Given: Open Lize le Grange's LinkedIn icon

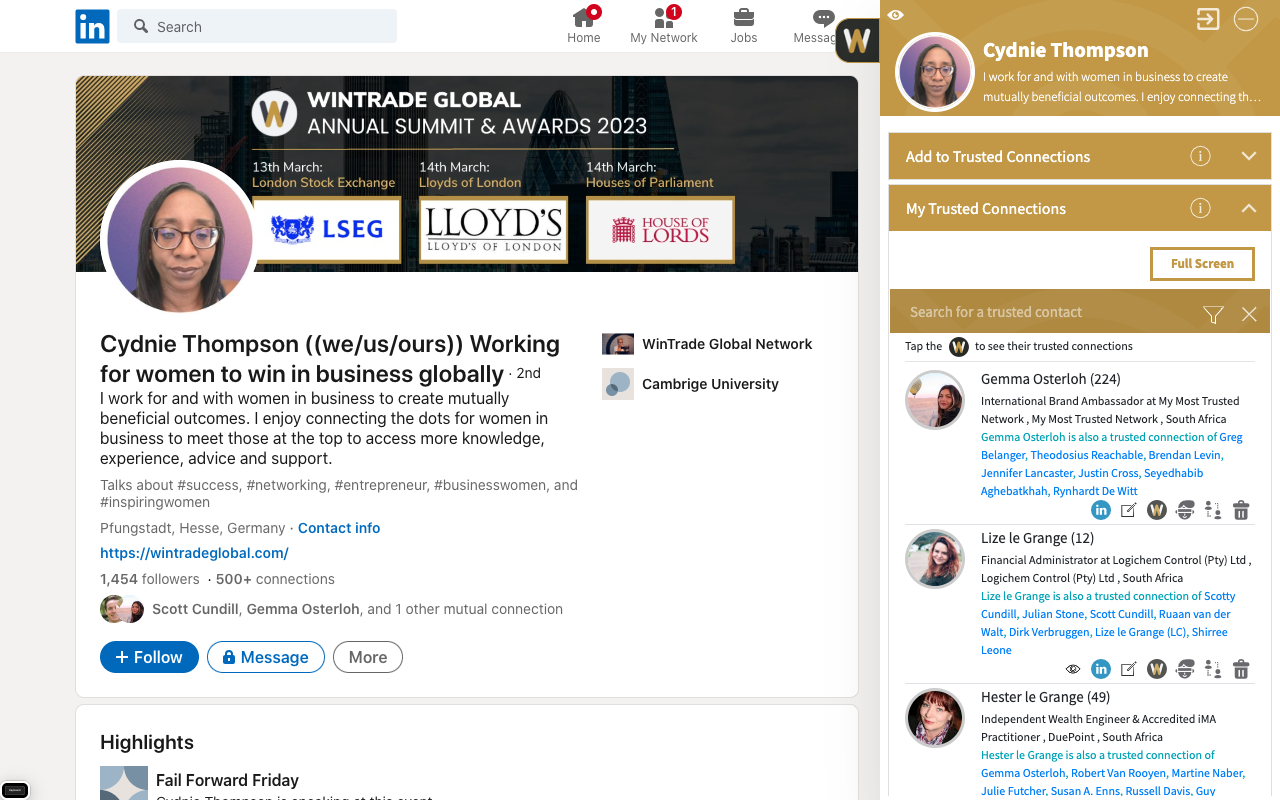Looking at the screenshot, I should pyautogui.click(x=1101, y=669).
